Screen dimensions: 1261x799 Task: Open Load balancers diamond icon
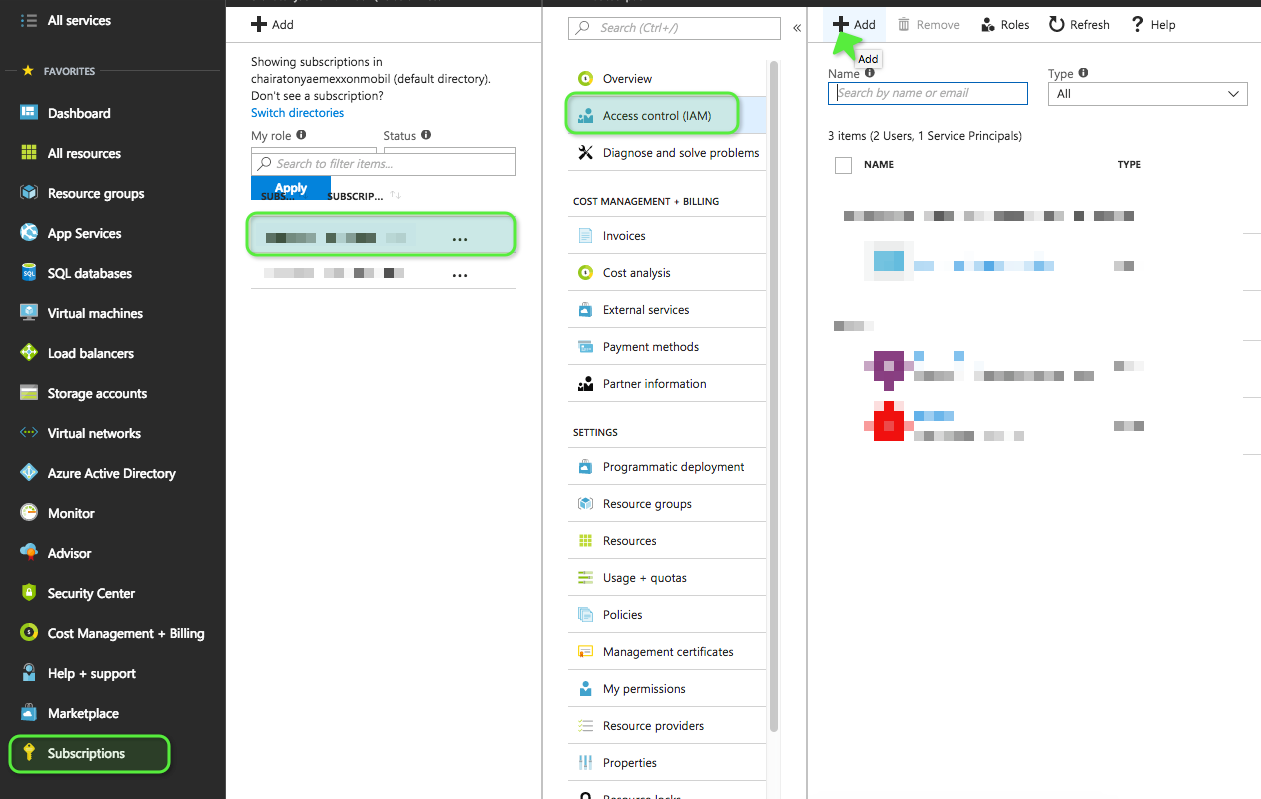(29, 353)
